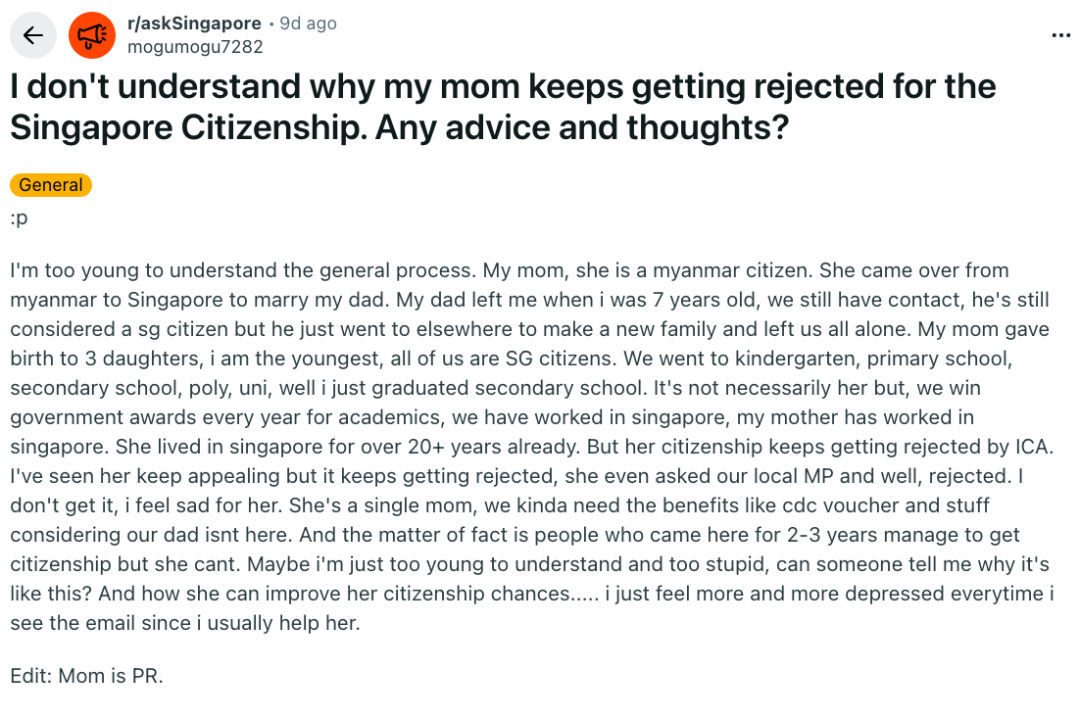Click the word "depressed" in the post
The image size is (1080, 719).
point(879,594)
